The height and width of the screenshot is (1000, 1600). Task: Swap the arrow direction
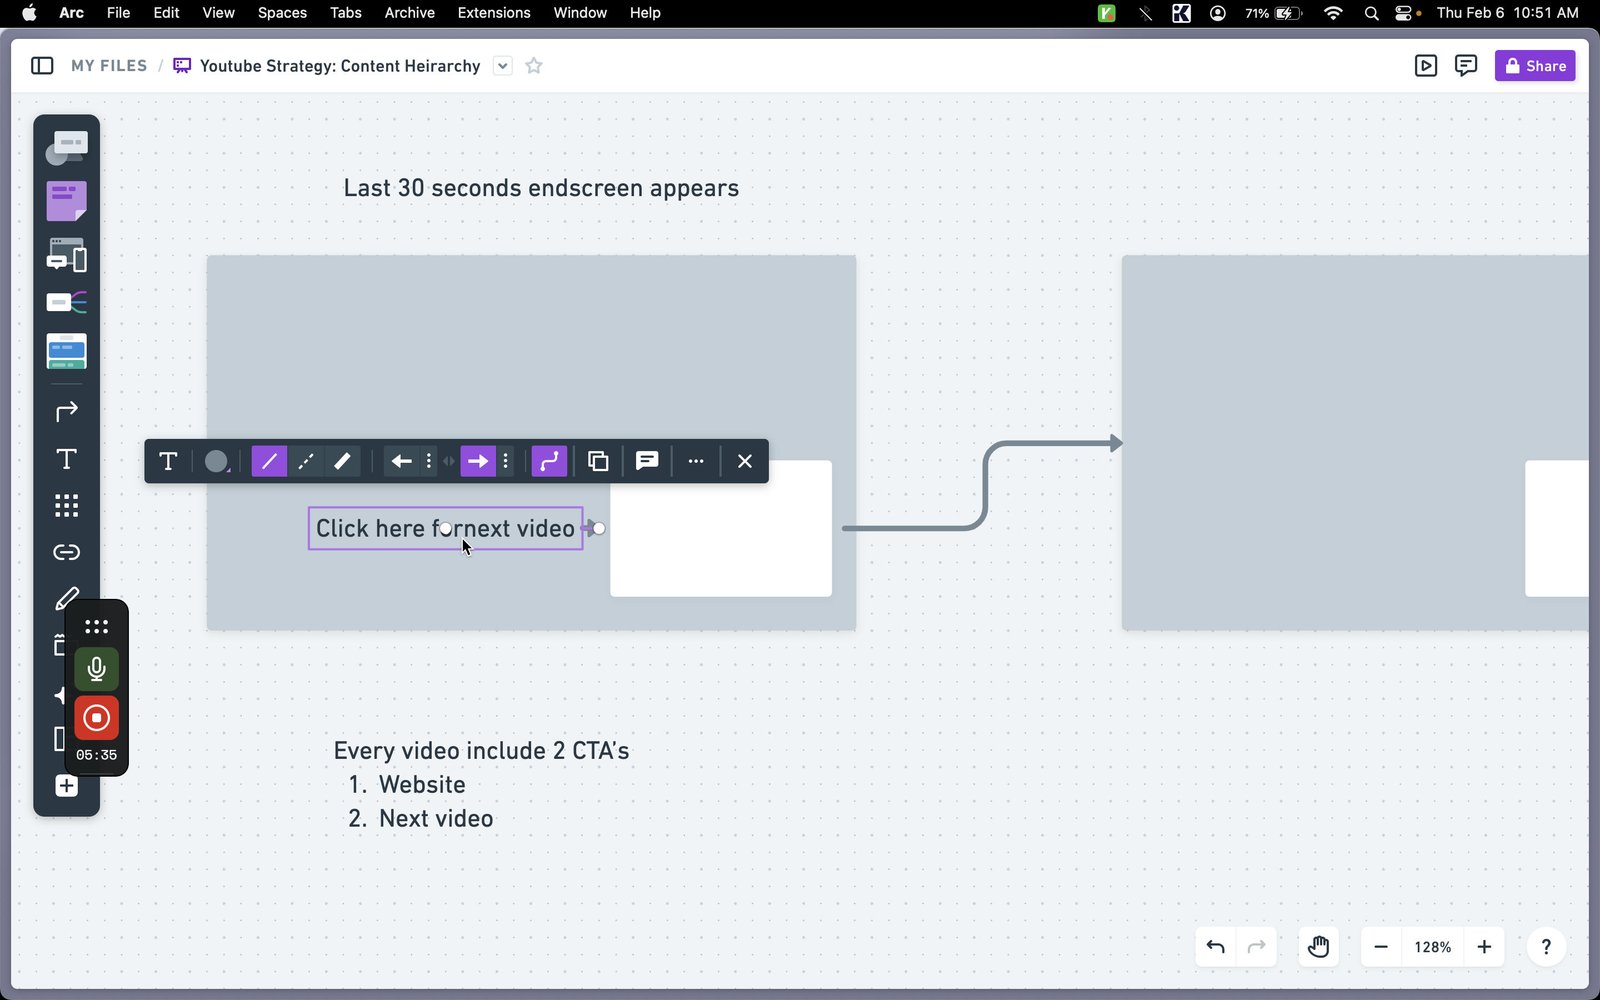point(449,461)
